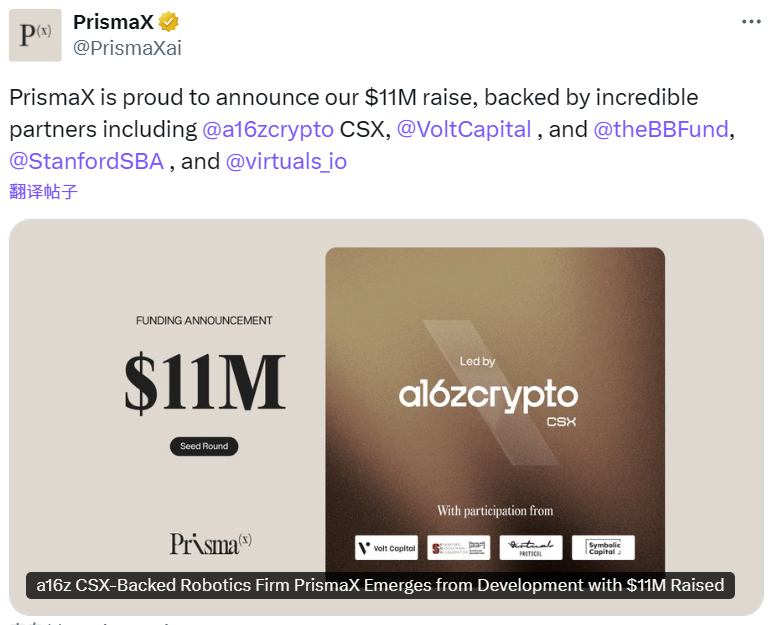Open the article headline caption overlay
The height and width of the screenshot is (625, 775).
click(380, 585)
